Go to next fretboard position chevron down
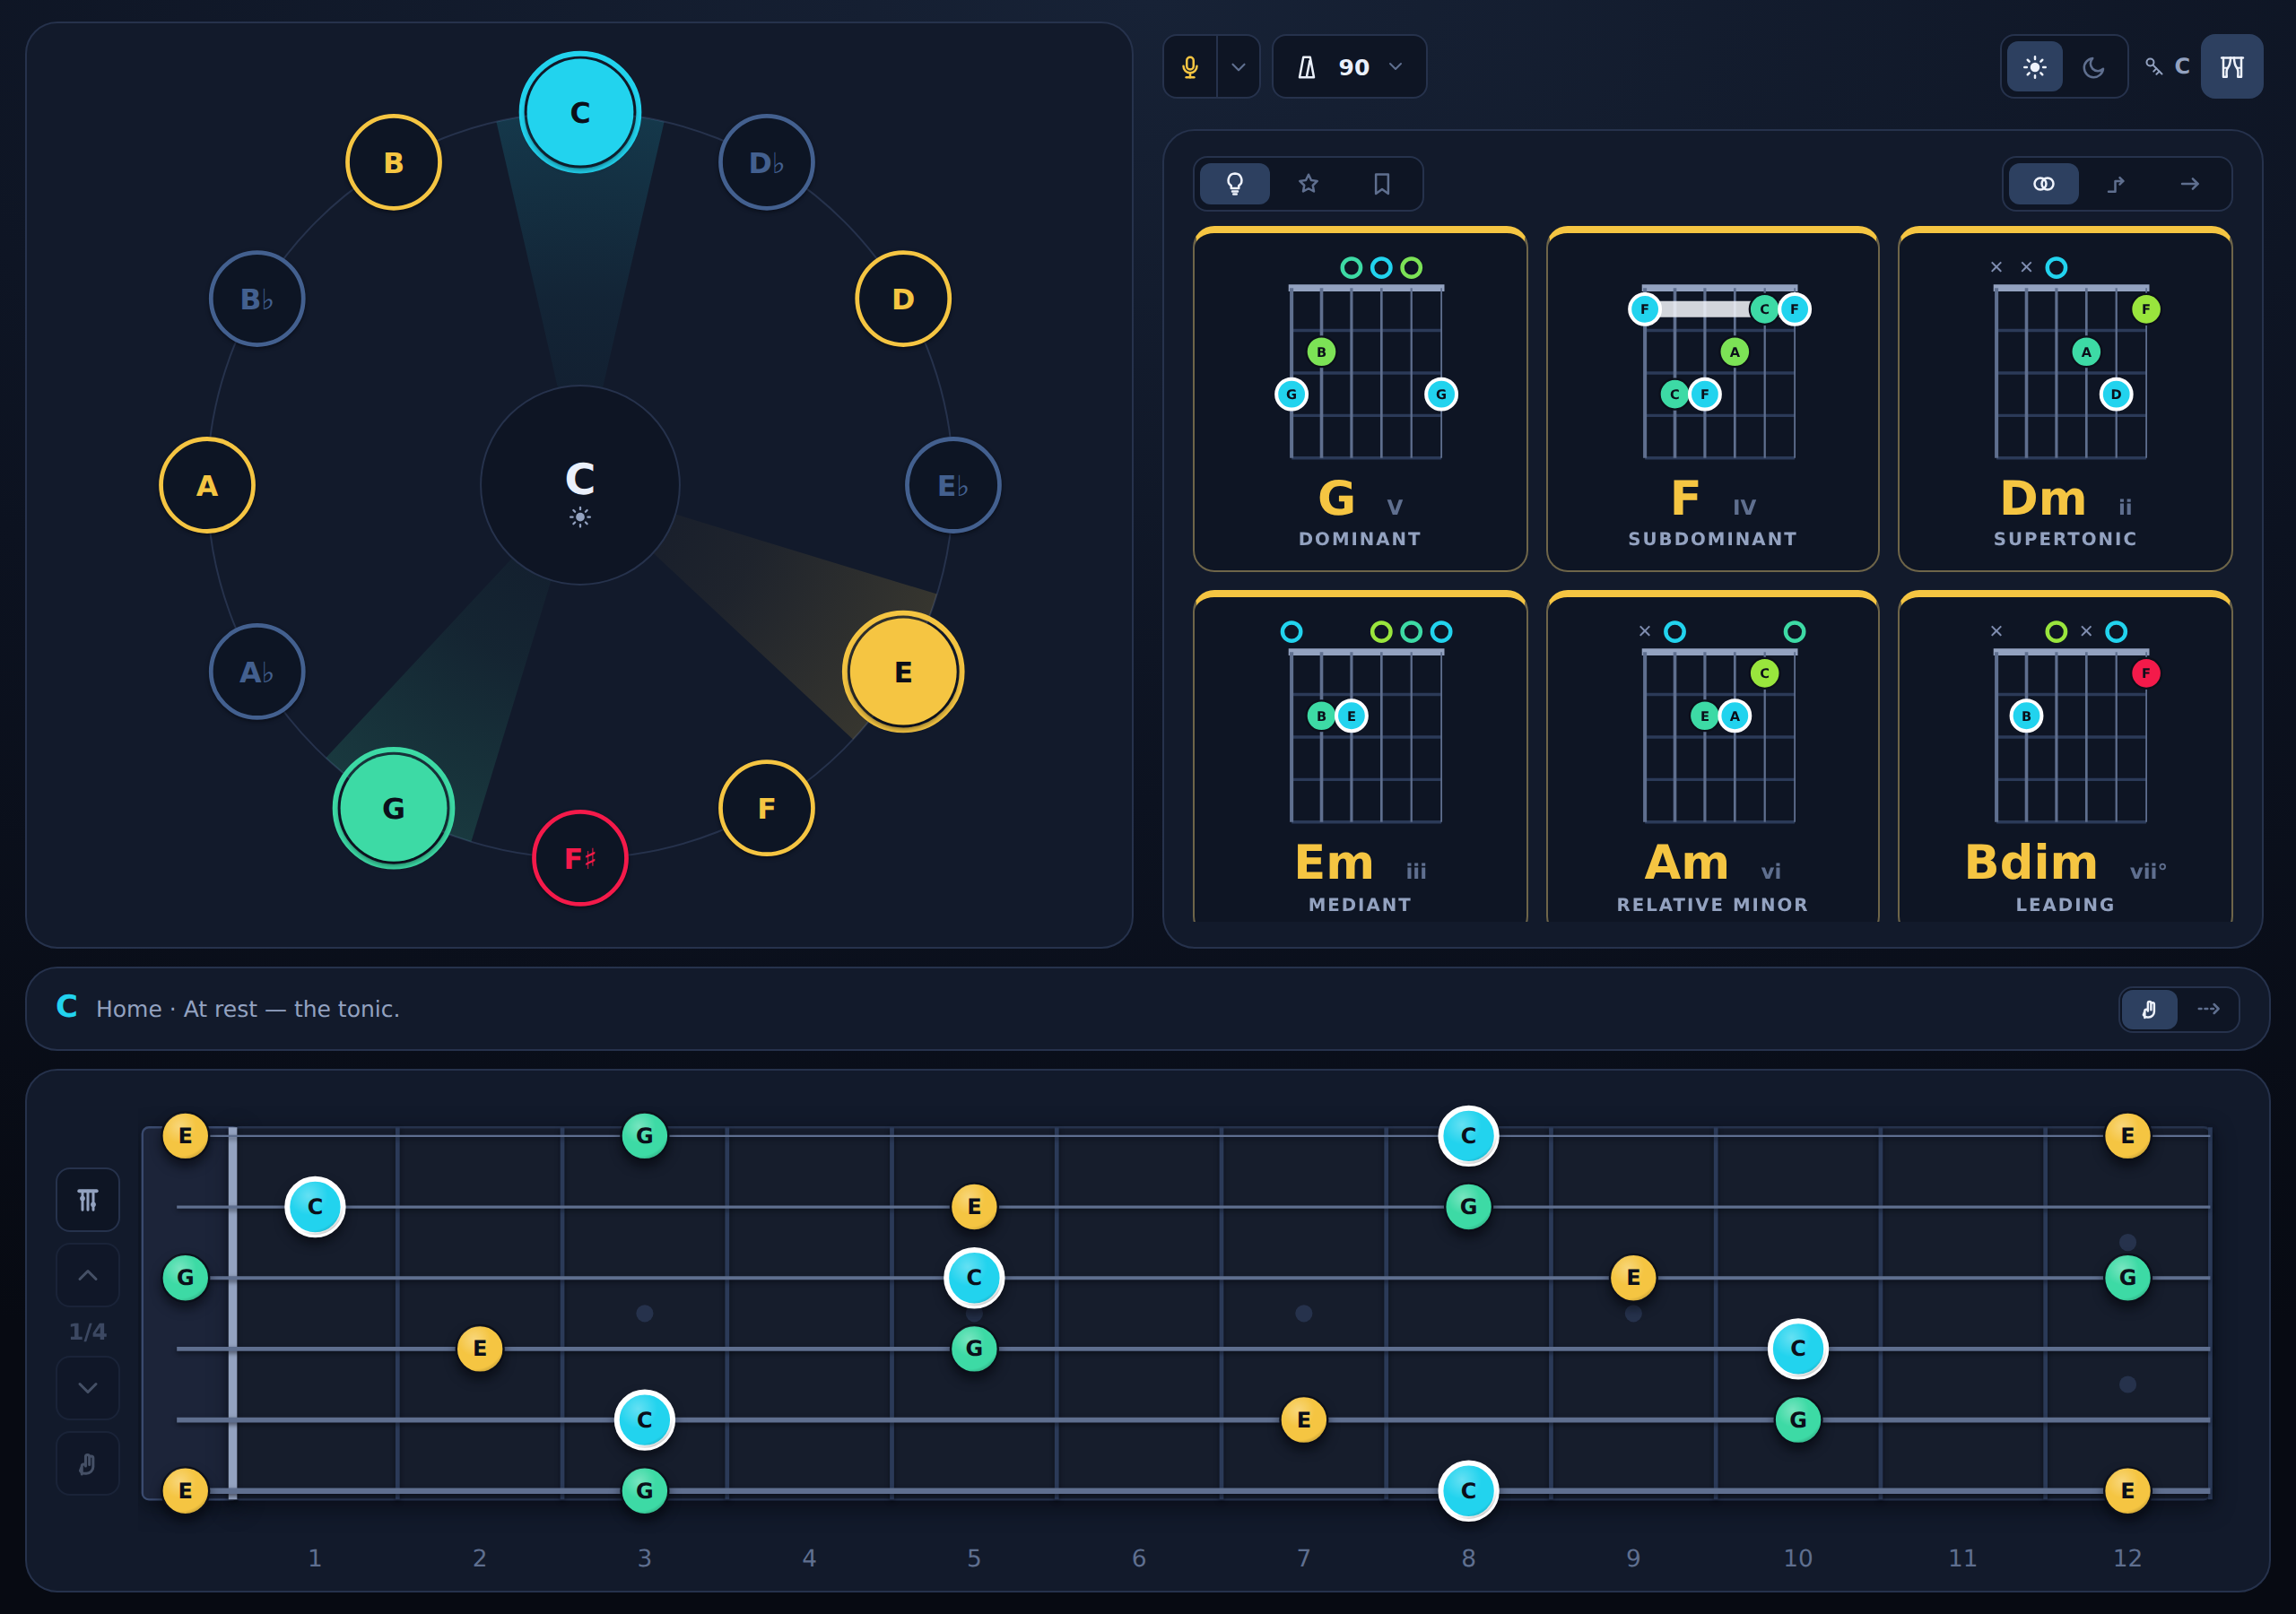The width and height of the screenshot is (2296, 1614). pyautogui.click(x=88, y=1388)
